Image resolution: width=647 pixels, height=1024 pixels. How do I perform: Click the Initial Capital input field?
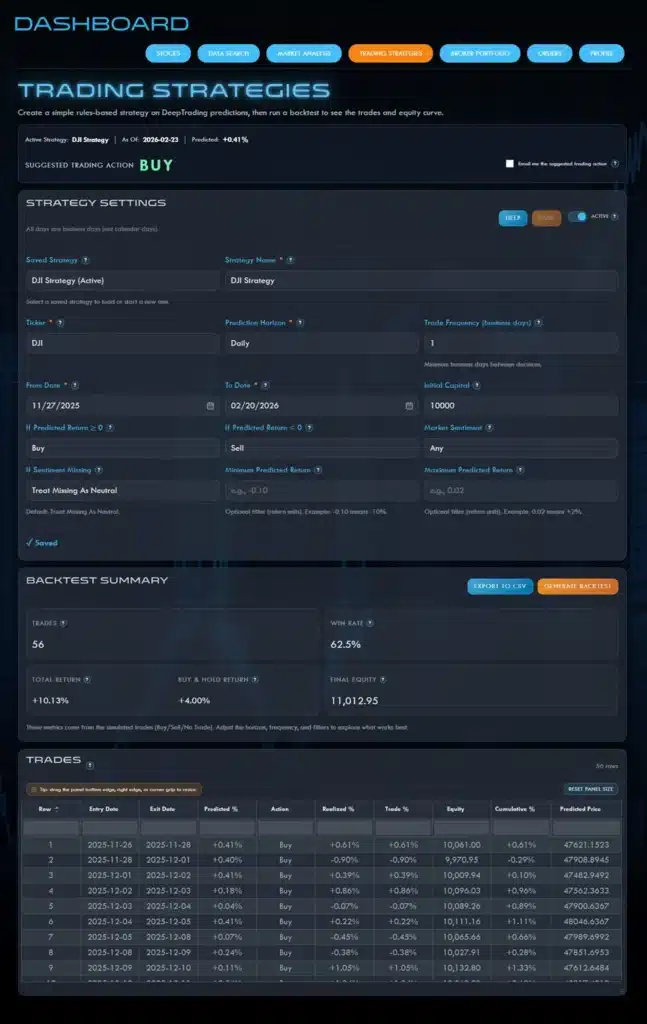pyautogui.click(x=520, y=406)
